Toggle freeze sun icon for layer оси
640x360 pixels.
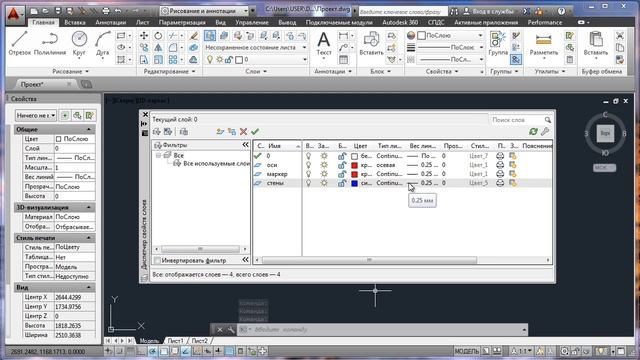(324, 165)
